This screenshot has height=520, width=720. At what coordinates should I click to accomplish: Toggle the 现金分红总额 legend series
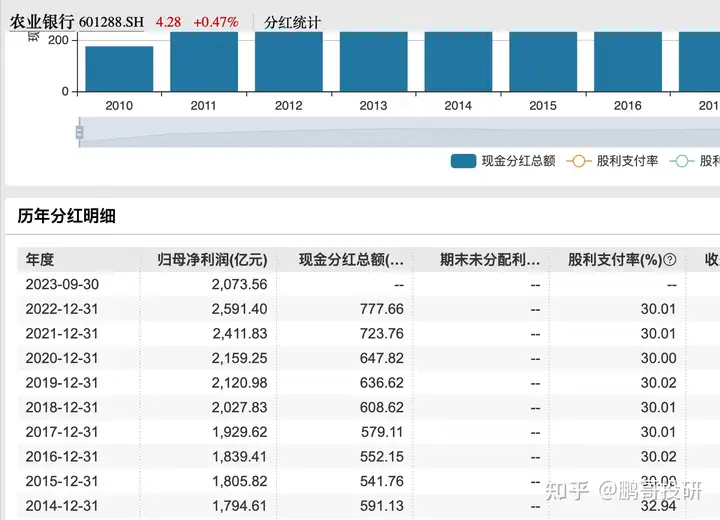(x=503, y=161)
